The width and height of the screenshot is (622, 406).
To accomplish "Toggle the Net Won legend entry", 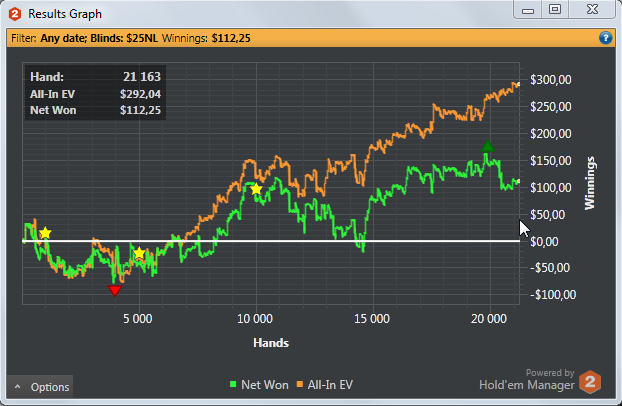I will click(x=259, y=385).
